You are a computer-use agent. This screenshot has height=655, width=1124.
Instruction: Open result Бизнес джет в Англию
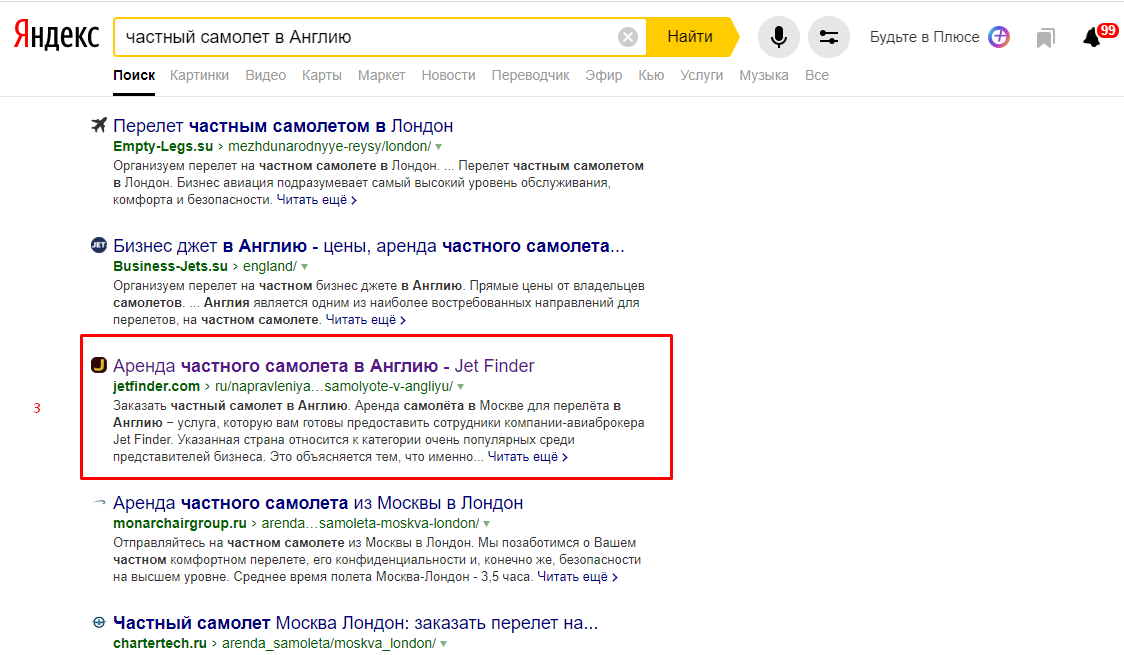point(369,246)
